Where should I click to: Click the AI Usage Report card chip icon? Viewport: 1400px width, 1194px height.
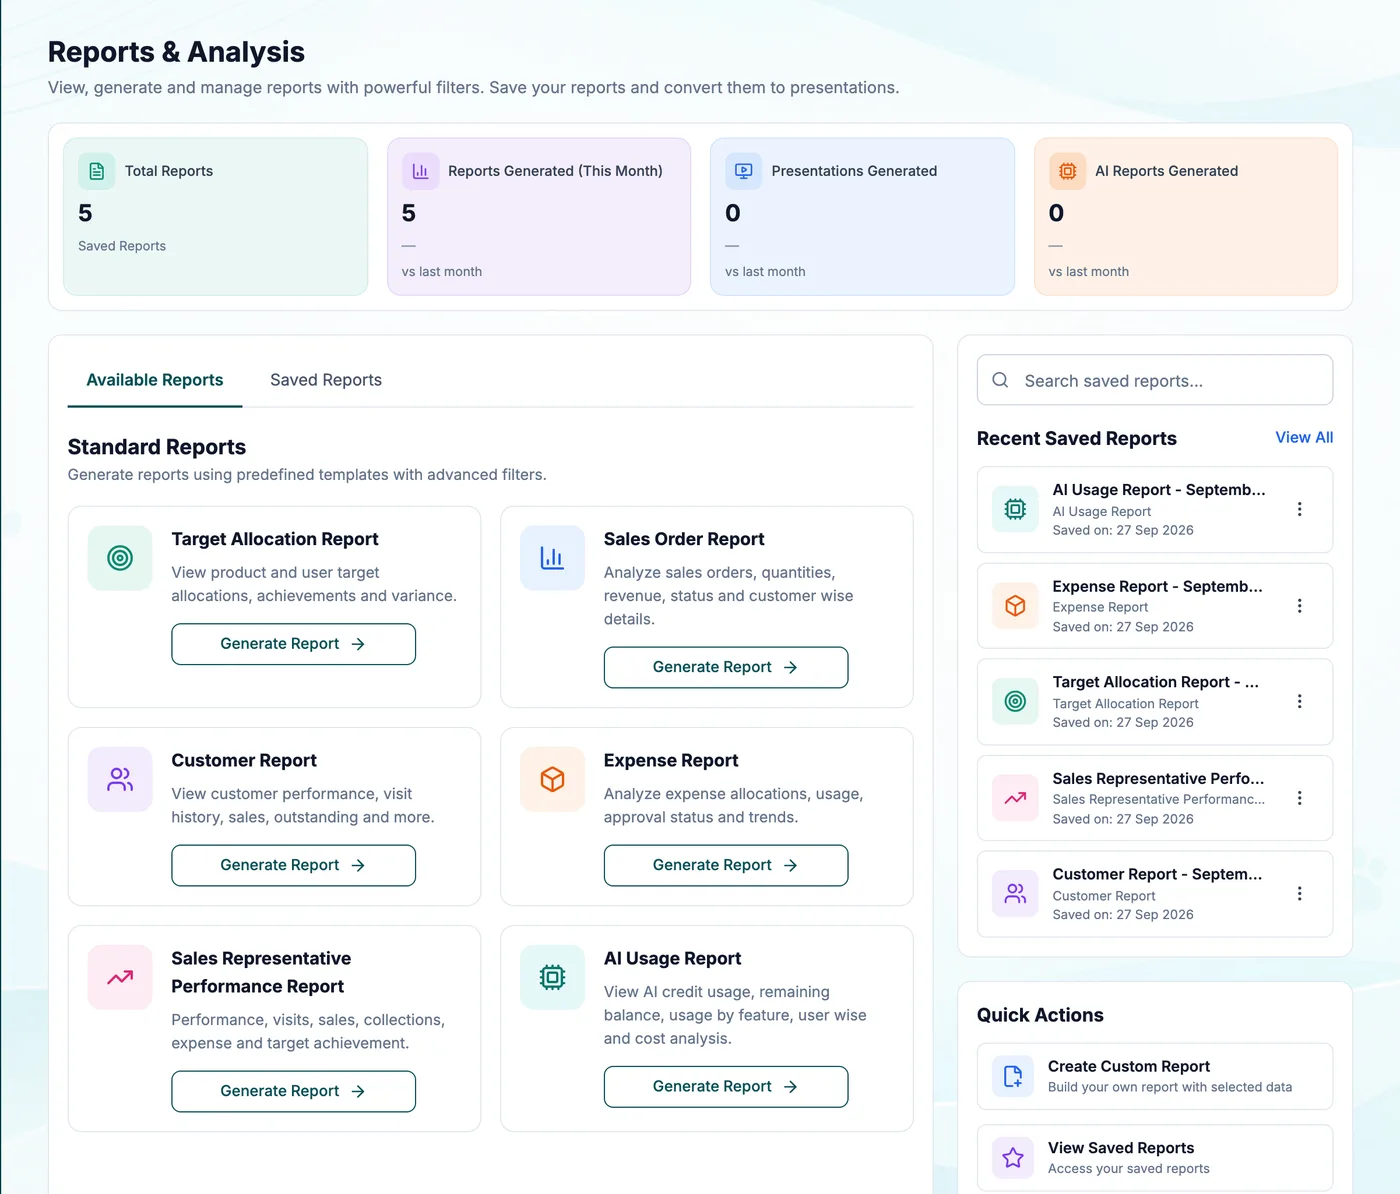coord(552,977)
